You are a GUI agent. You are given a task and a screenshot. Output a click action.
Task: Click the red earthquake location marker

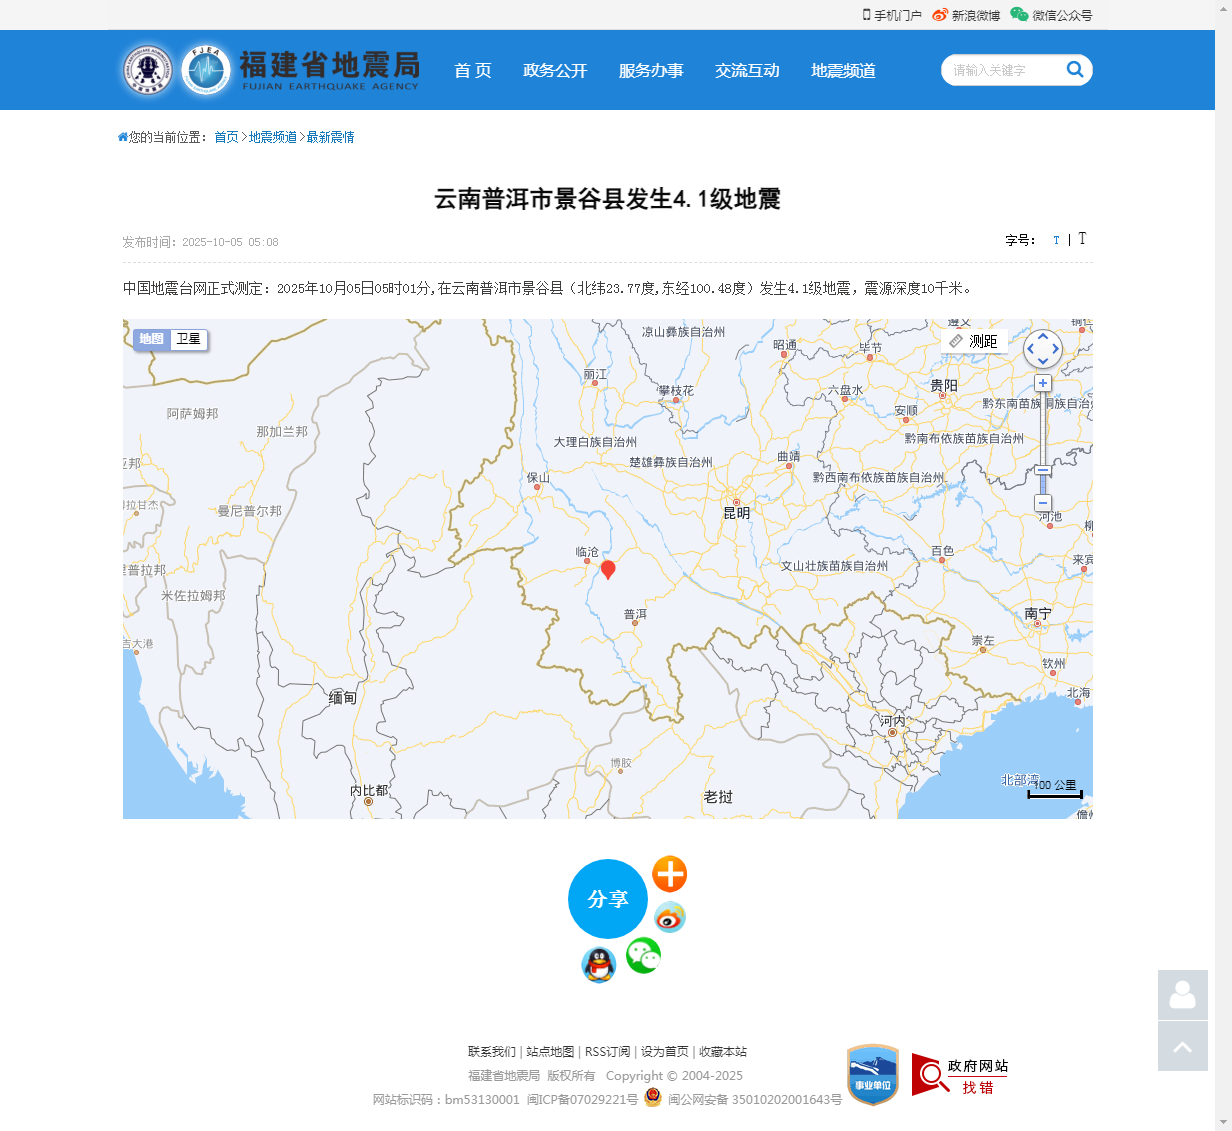click(607, 569)
